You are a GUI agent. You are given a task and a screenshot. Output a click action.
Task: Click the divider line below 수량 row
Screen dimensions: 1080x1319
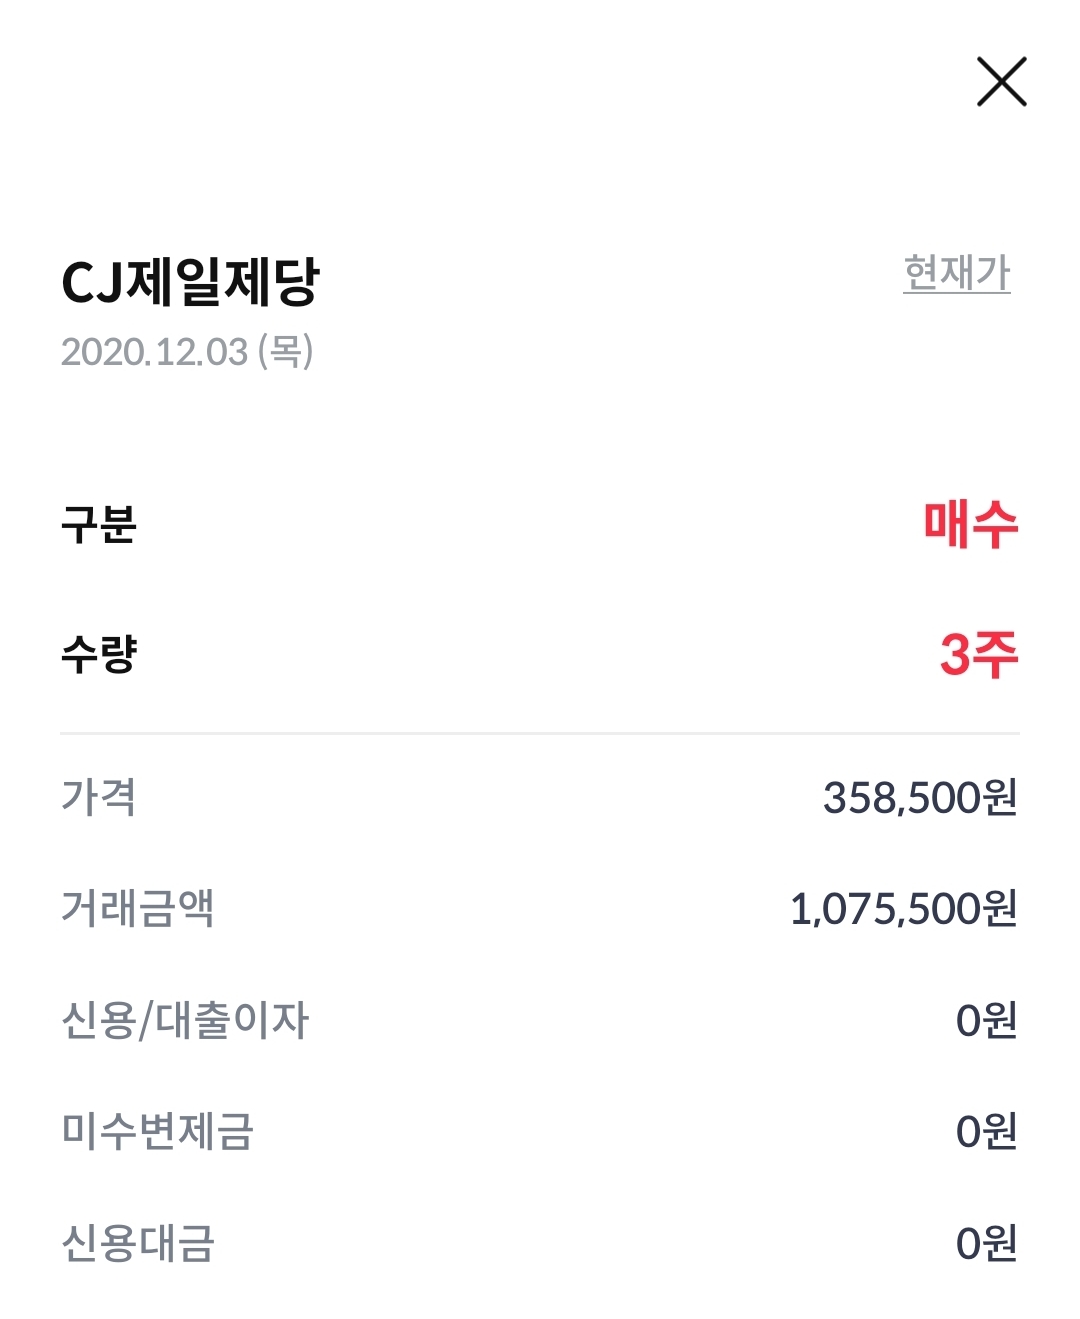pos(540,733)
